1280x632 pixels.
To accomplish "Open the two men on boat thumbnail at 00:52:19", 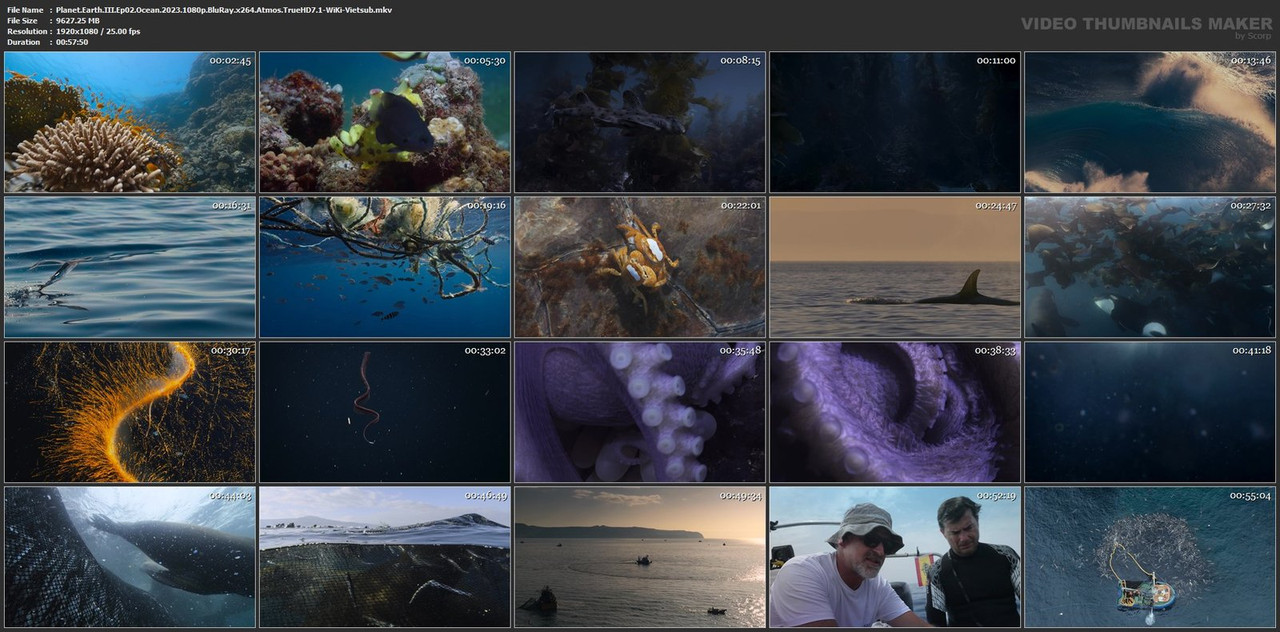I will [895, 557].
